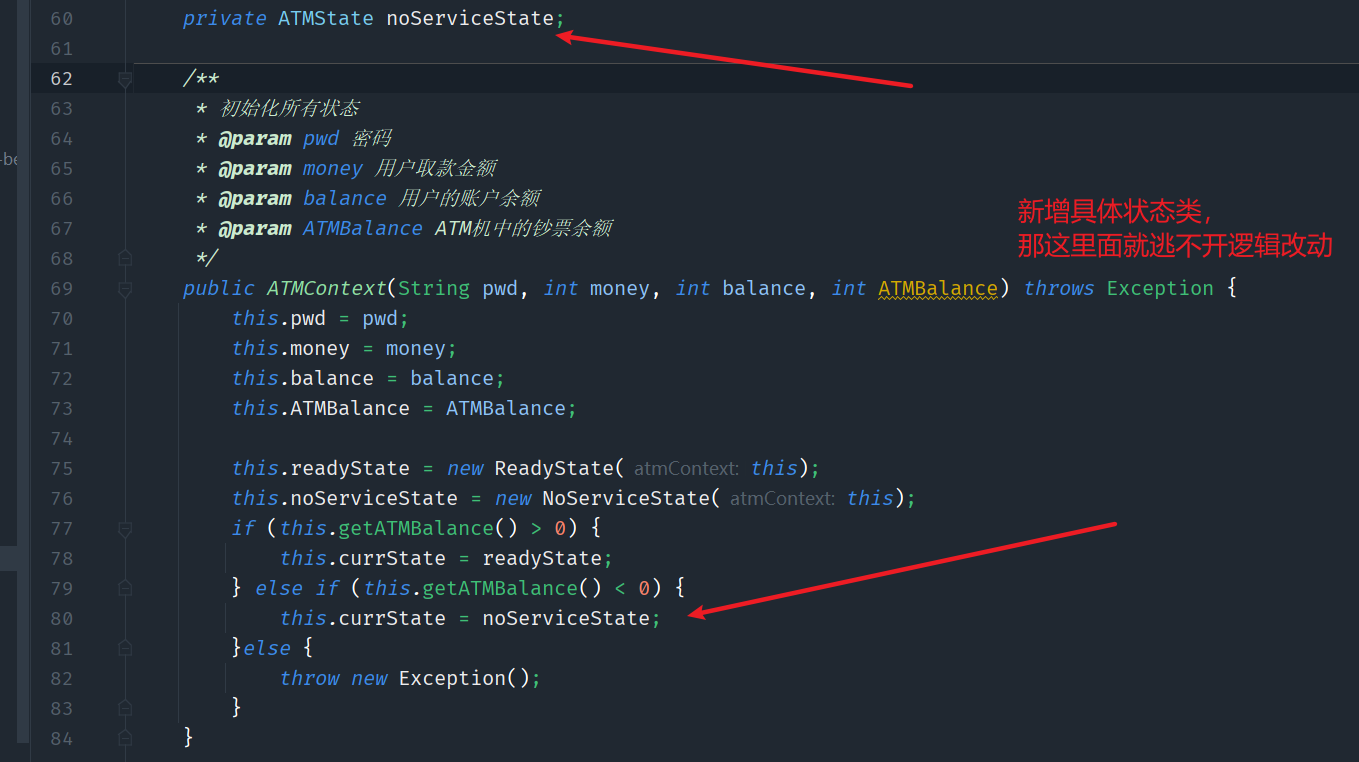Click the else keyword on line 81
This screenshot has height=762, width=1359.
pos(267,648)
